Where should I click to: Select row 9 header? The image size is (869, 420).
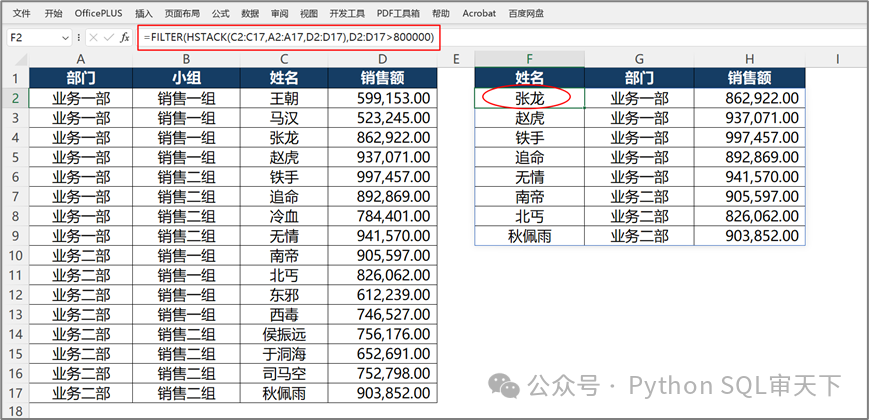(15, 236)
